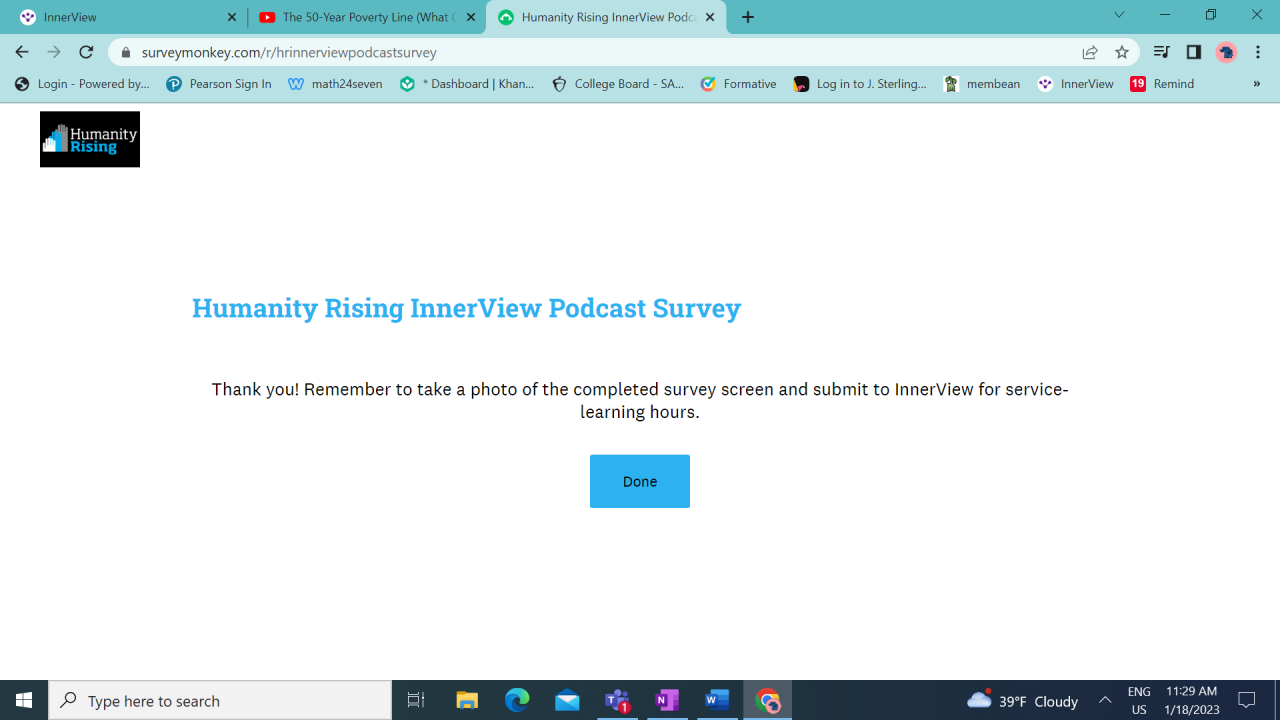Click the taskbar search box

220,700
